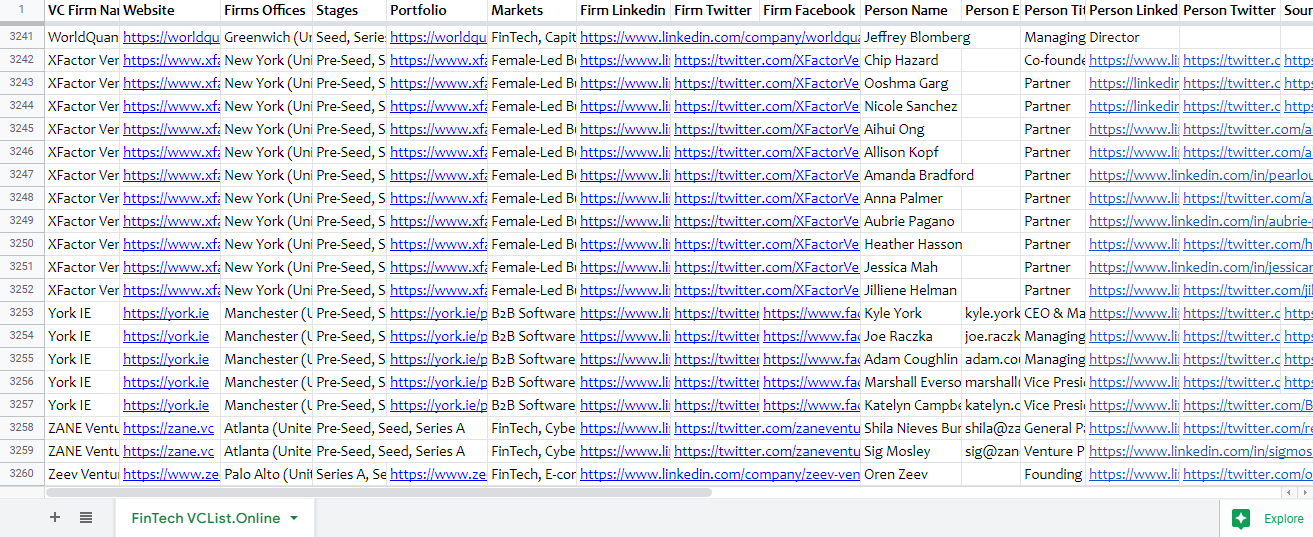Open Amanda Bradford's LinkedIn profile link
This screenshot has width=1313, height=537.
click(x=1200, y=175)
